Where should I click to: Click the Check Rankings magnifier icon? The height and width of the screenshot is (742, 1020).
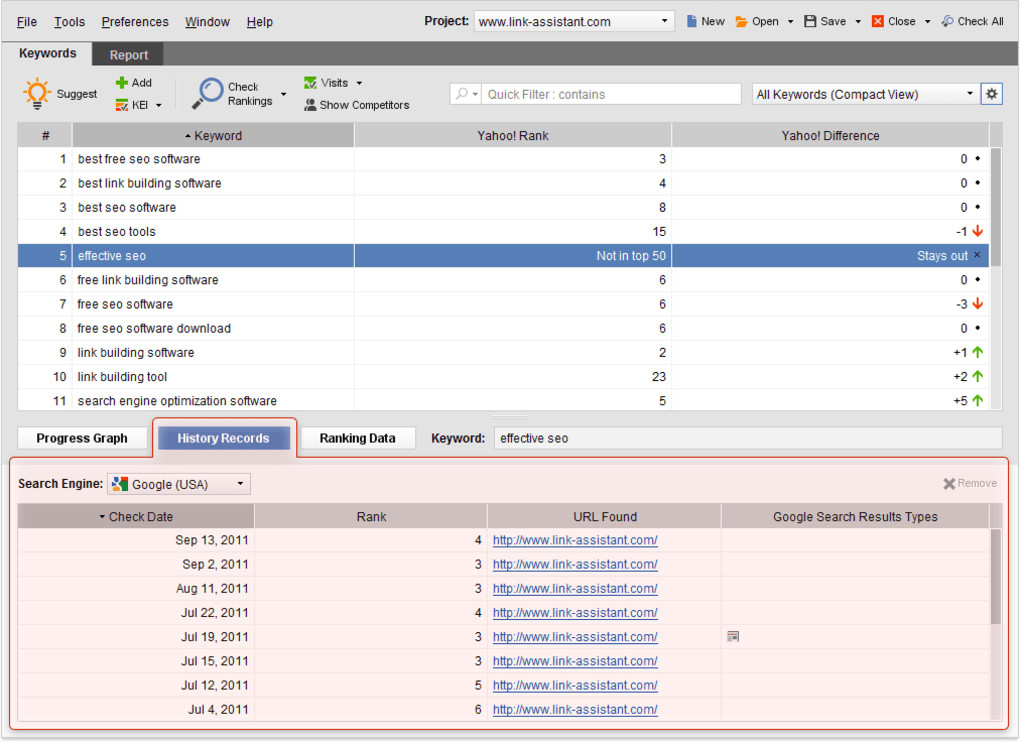click(208, 94)
